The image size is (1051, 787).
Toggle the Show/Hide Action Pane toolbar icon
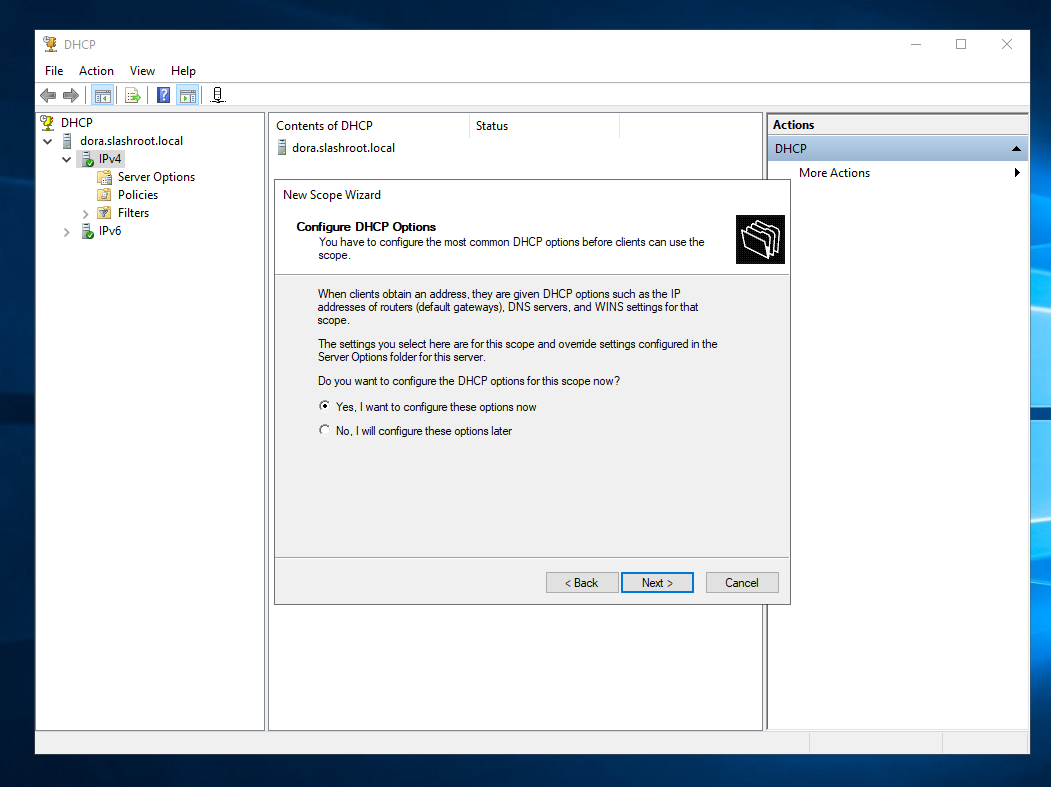click(x=187, y=96)
